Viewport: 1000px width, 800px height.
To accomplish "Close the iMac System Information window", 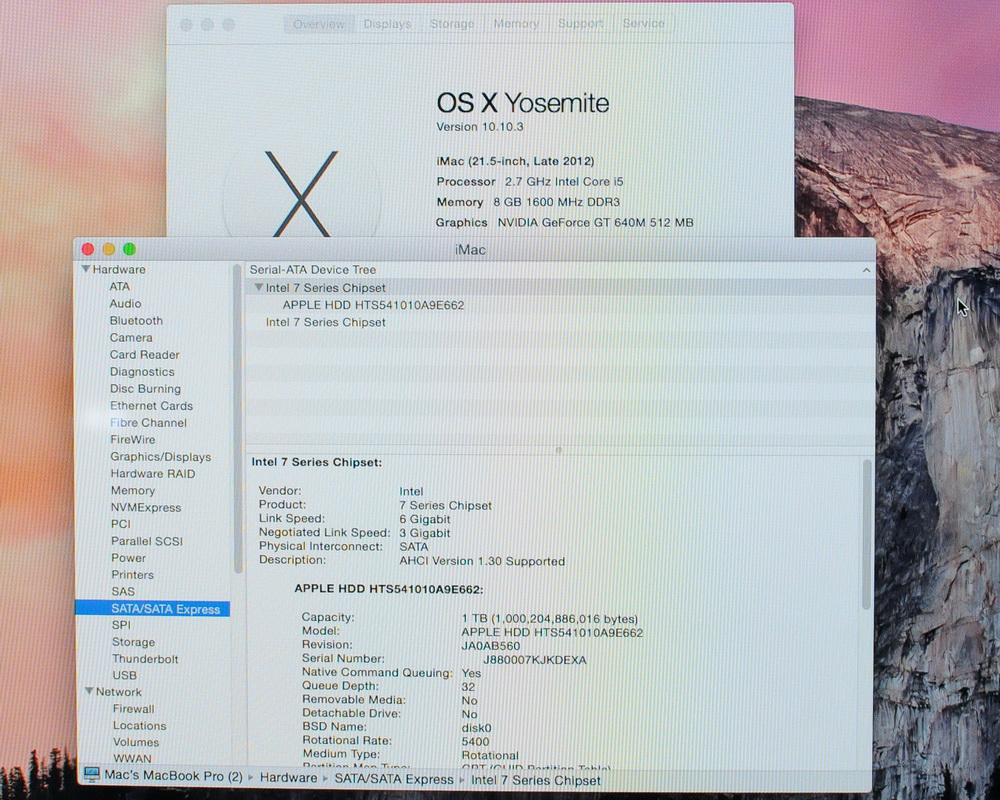I will pyautogui.click(x=88, y=249).
